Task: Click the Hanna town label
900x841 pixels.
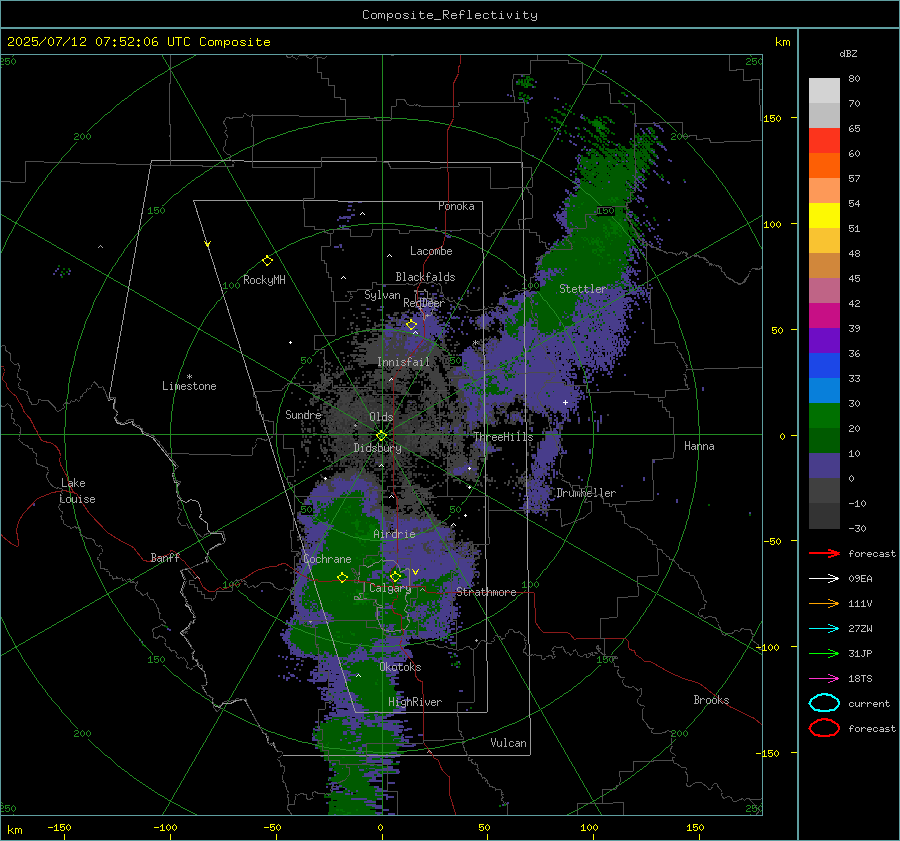Action: pos(699,446)
